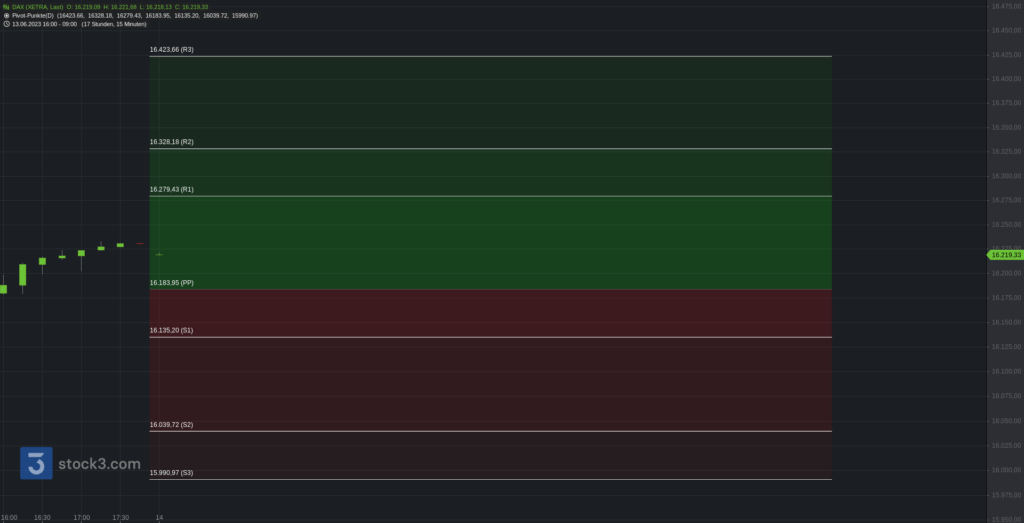Image resolution: width=1024 pixels, height=523 pixels.
Task: Select the DAX (XETRA, Last) legend label
Action: [38, 7]
